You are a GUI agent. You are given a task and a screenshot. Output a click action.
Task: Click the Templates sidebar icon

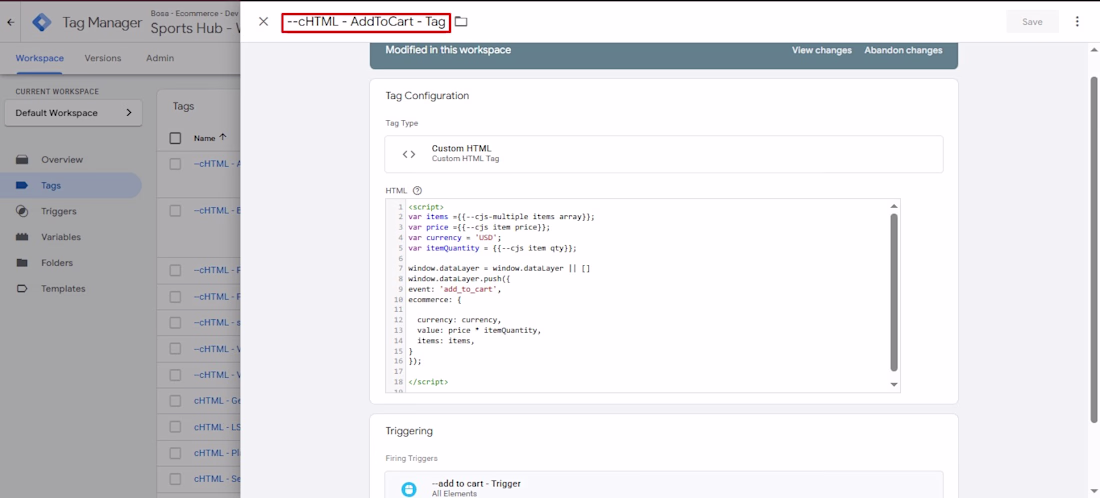coord(22,289)
